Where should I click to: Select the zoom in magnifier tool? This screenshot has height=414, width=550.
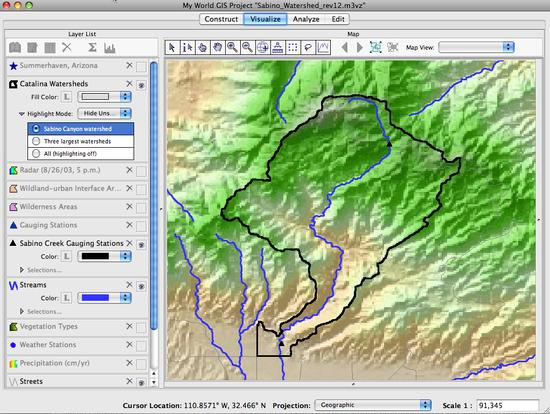pos(233,47)
